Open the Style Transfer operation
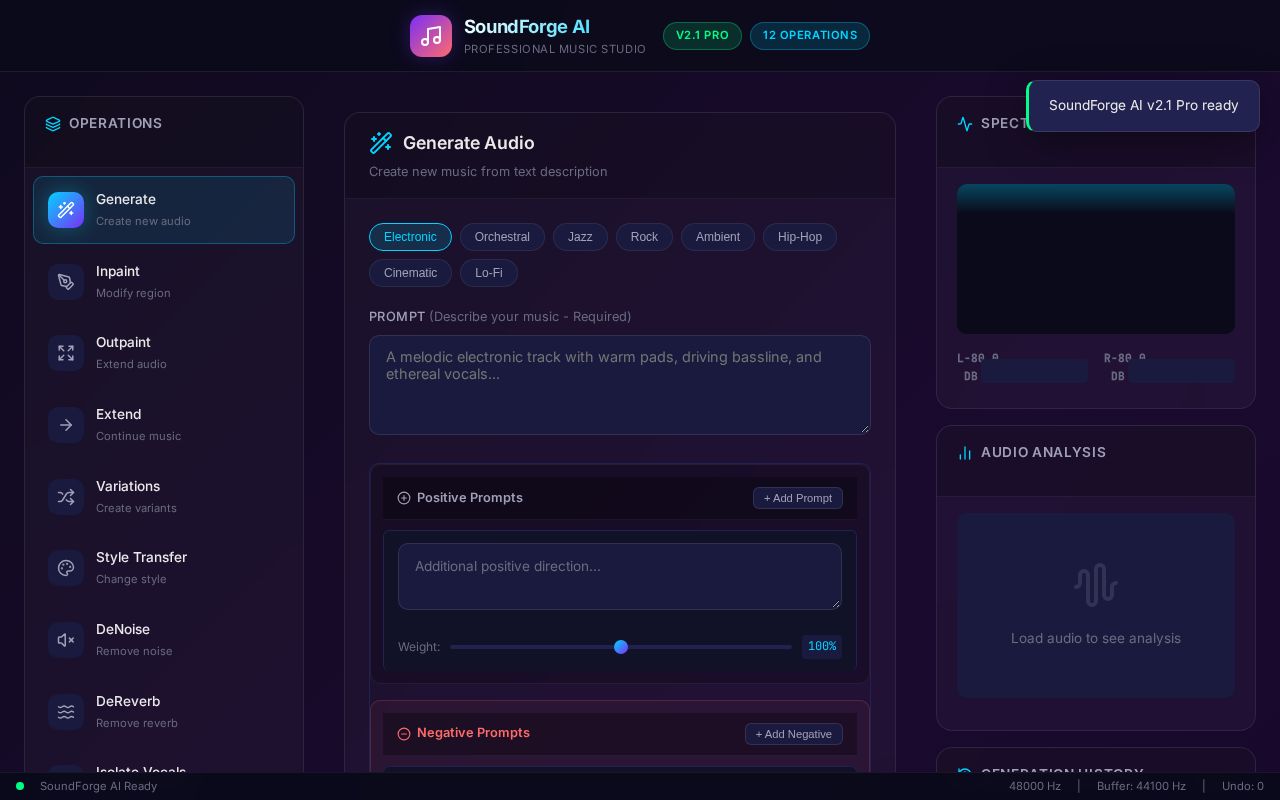The width and height of the screenshot is (1280, 800). [164, 568]
